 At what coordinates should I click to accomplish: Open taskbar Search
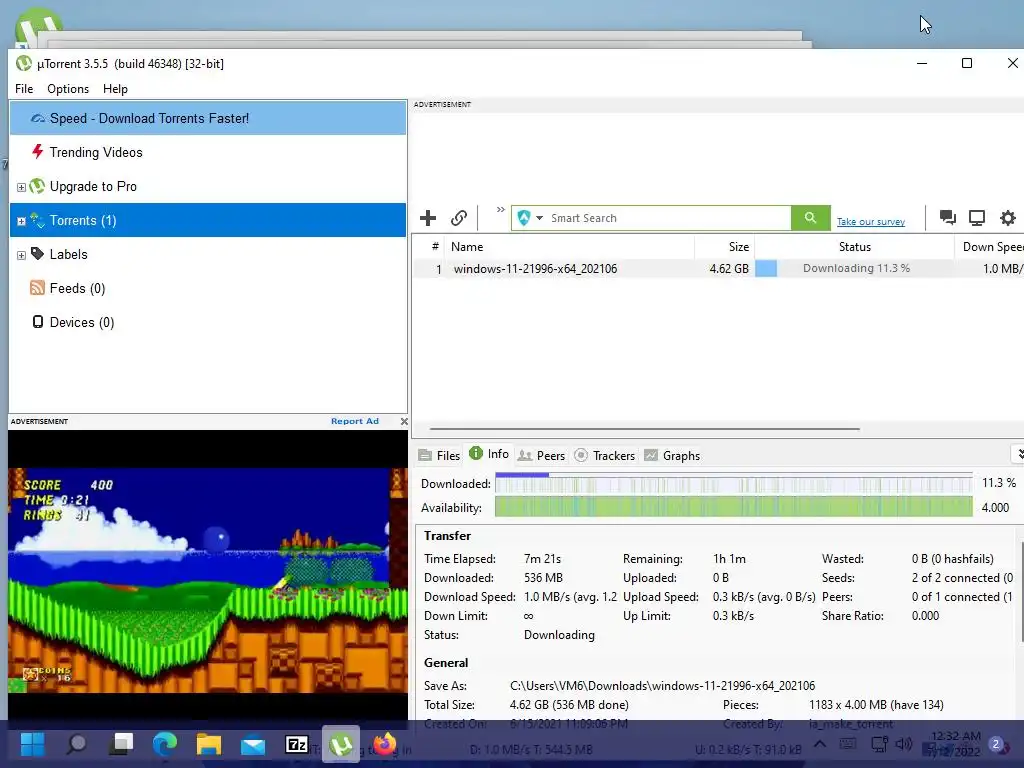click(x=76, y=744)
